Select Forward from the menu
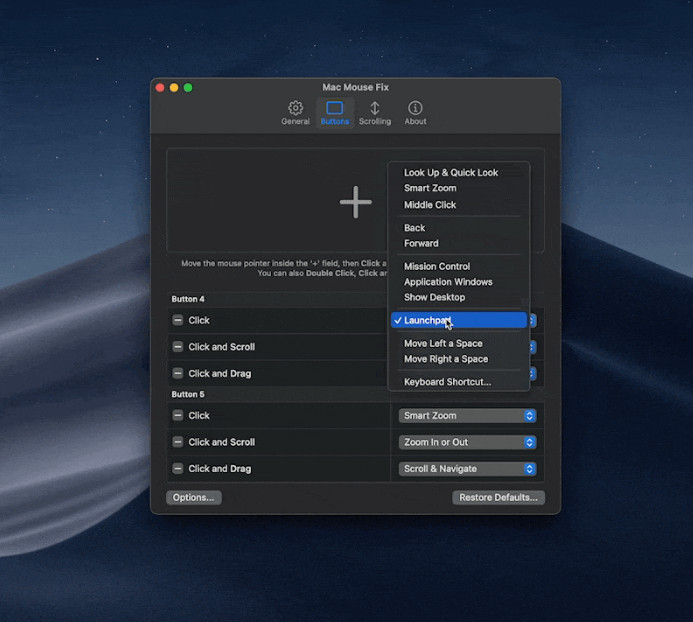Viewport: 693px width, 622px height. point(459,243)
